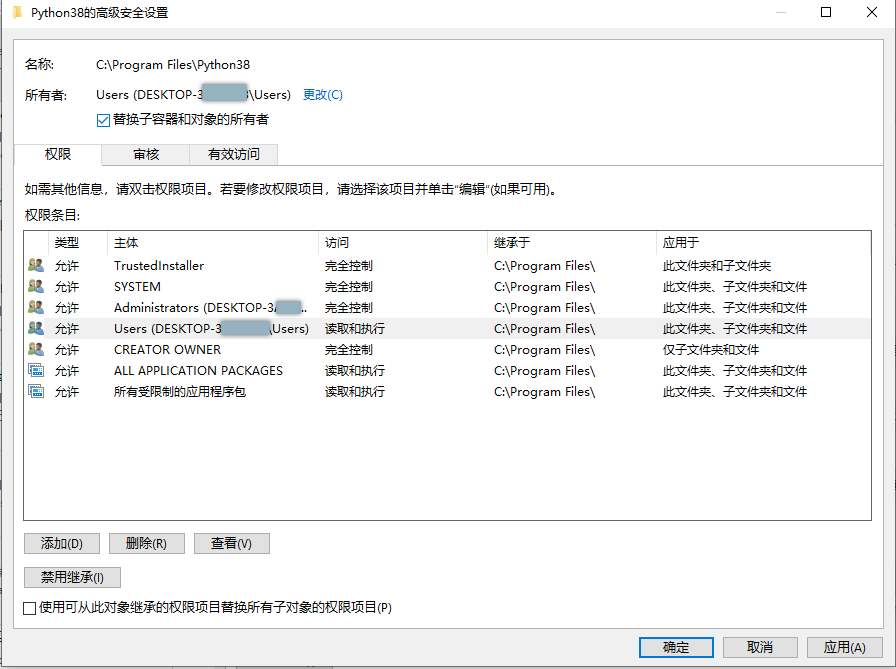Select the 所有受限制的应用程序包 principal entry
The width and height of the screenshot is (896, 669).
tap(180, 392)
